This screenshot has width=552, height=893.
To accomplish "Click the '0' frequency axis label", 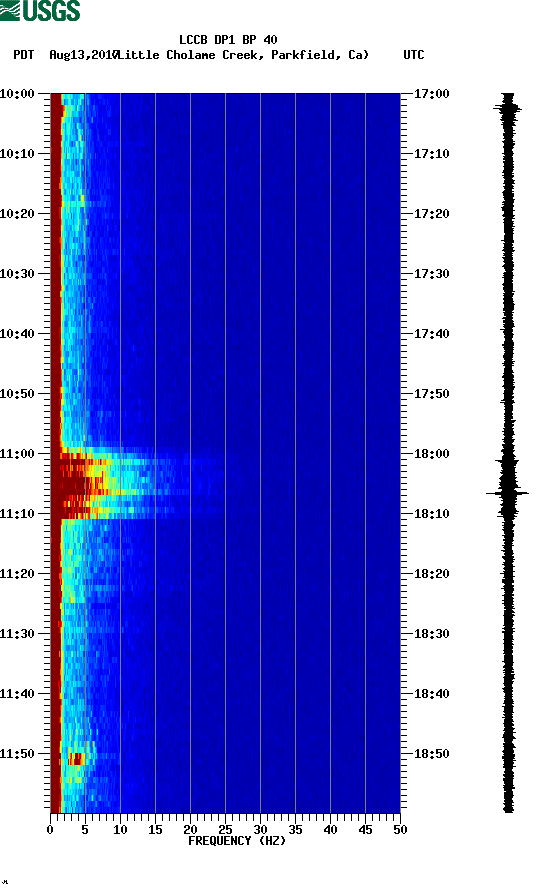I will [50, 830].
